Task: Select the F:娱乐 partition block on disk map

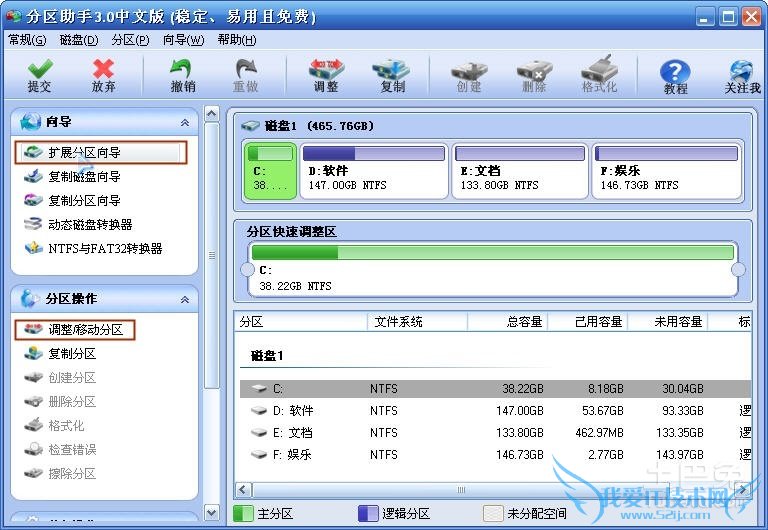Action: point(667,171)
